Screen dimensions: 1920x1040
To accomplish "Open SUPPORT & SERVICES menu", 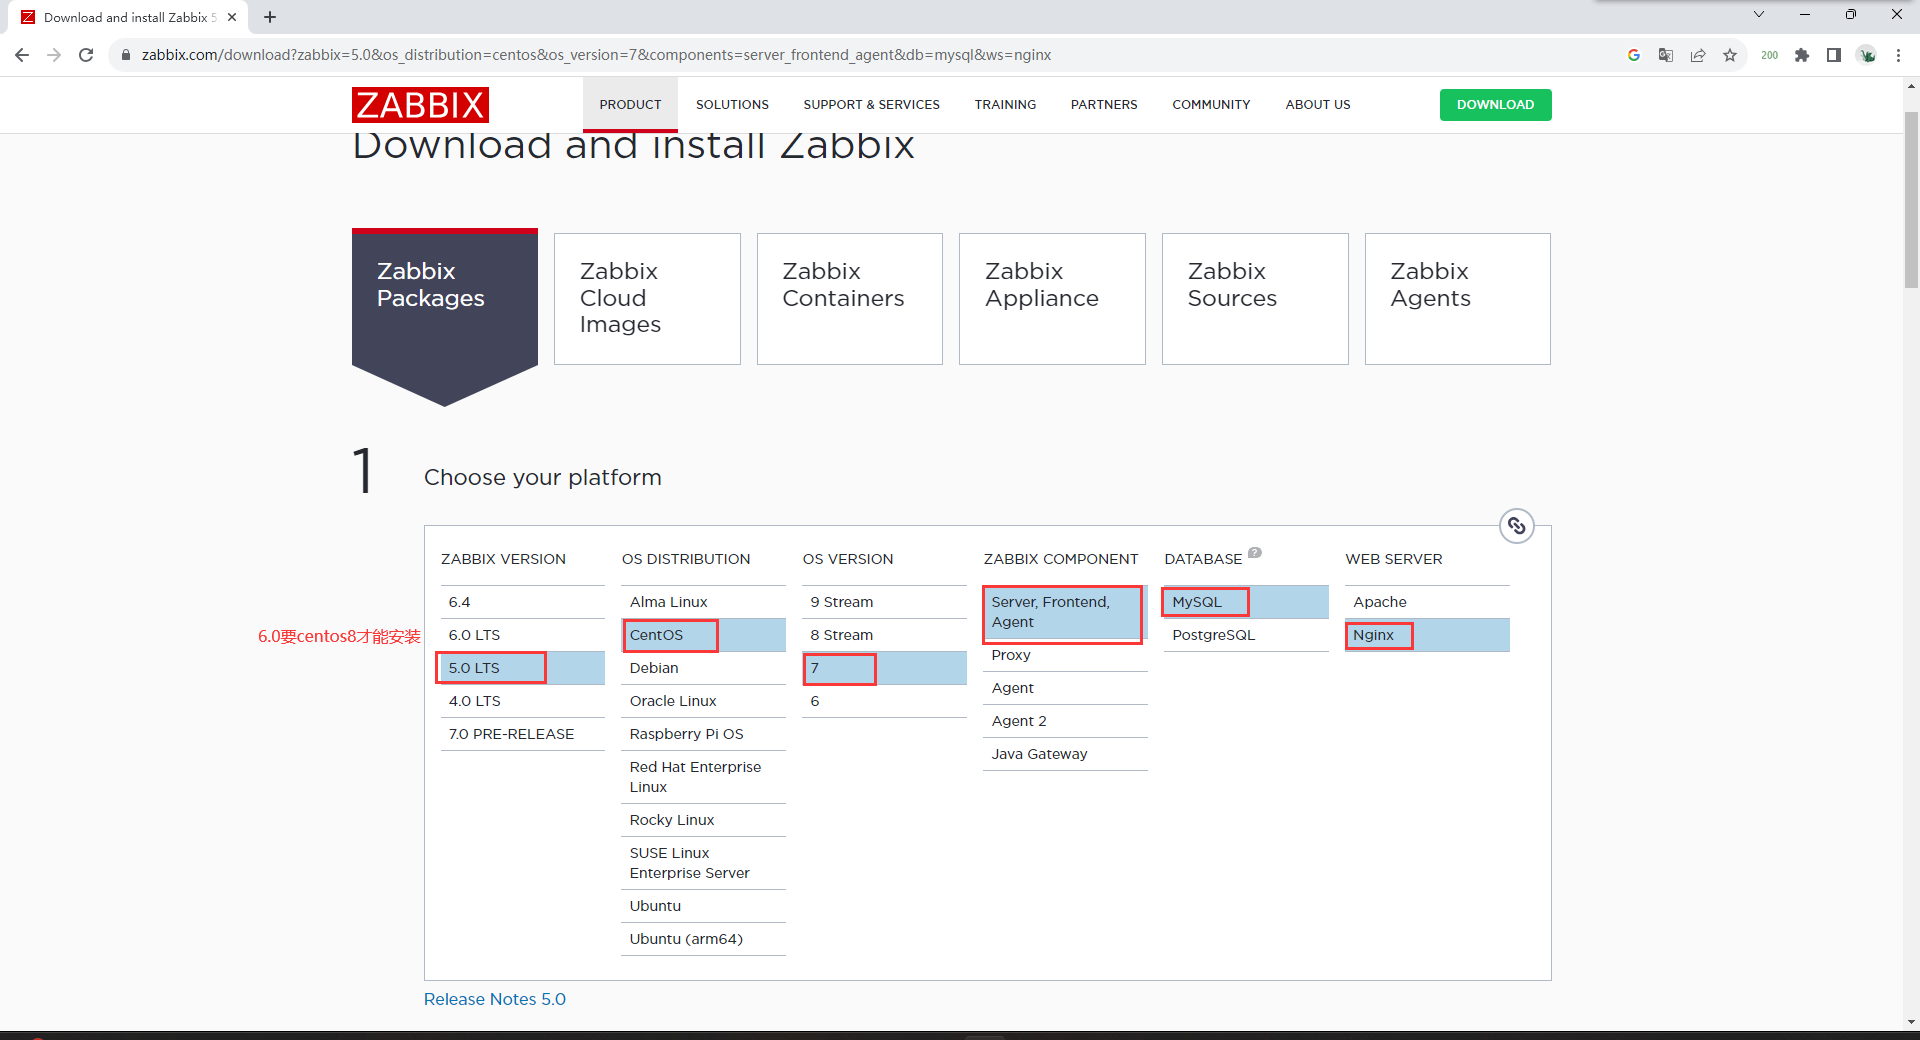I will coord(871,105).
